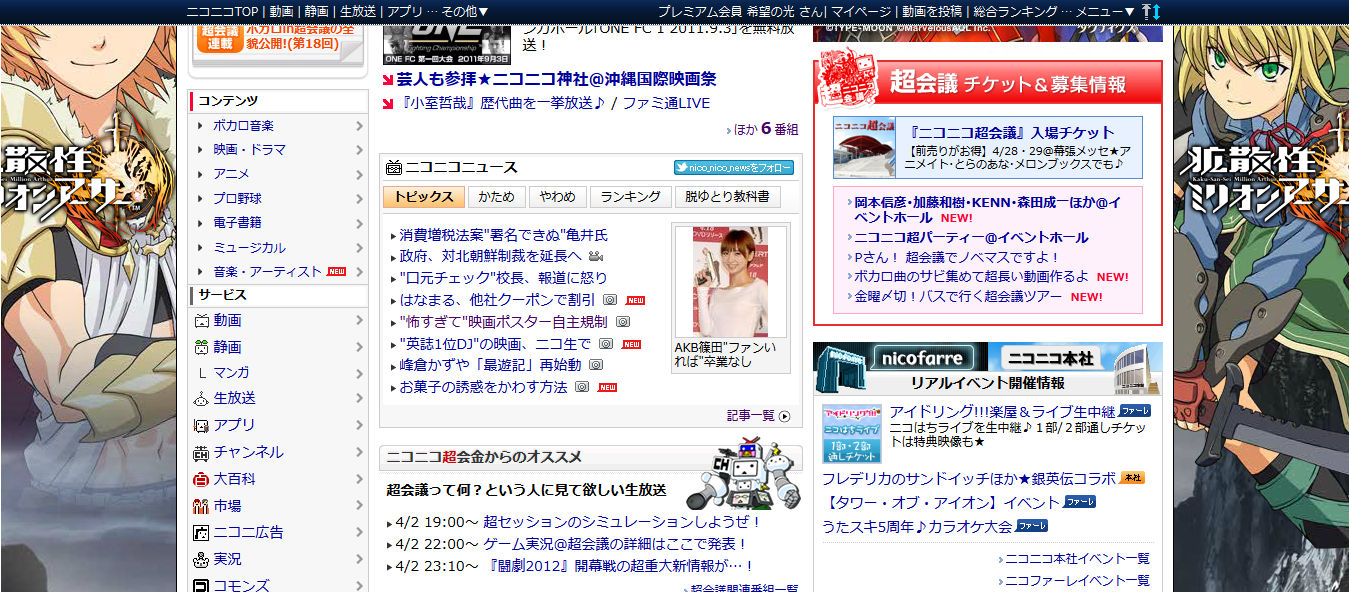Expand the 音楽・アーティスト row chevron

coord(359,272)
